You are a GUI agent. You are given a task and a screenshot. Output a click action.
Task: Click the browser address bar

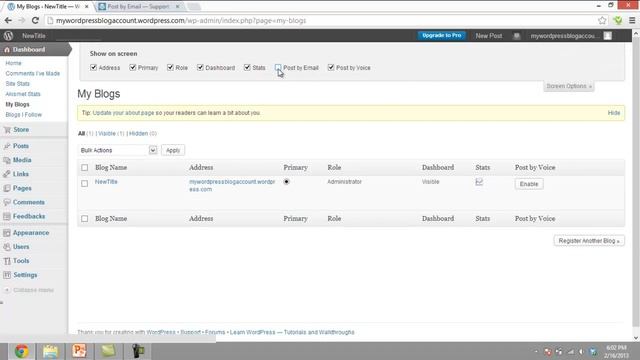coord(322,20)
